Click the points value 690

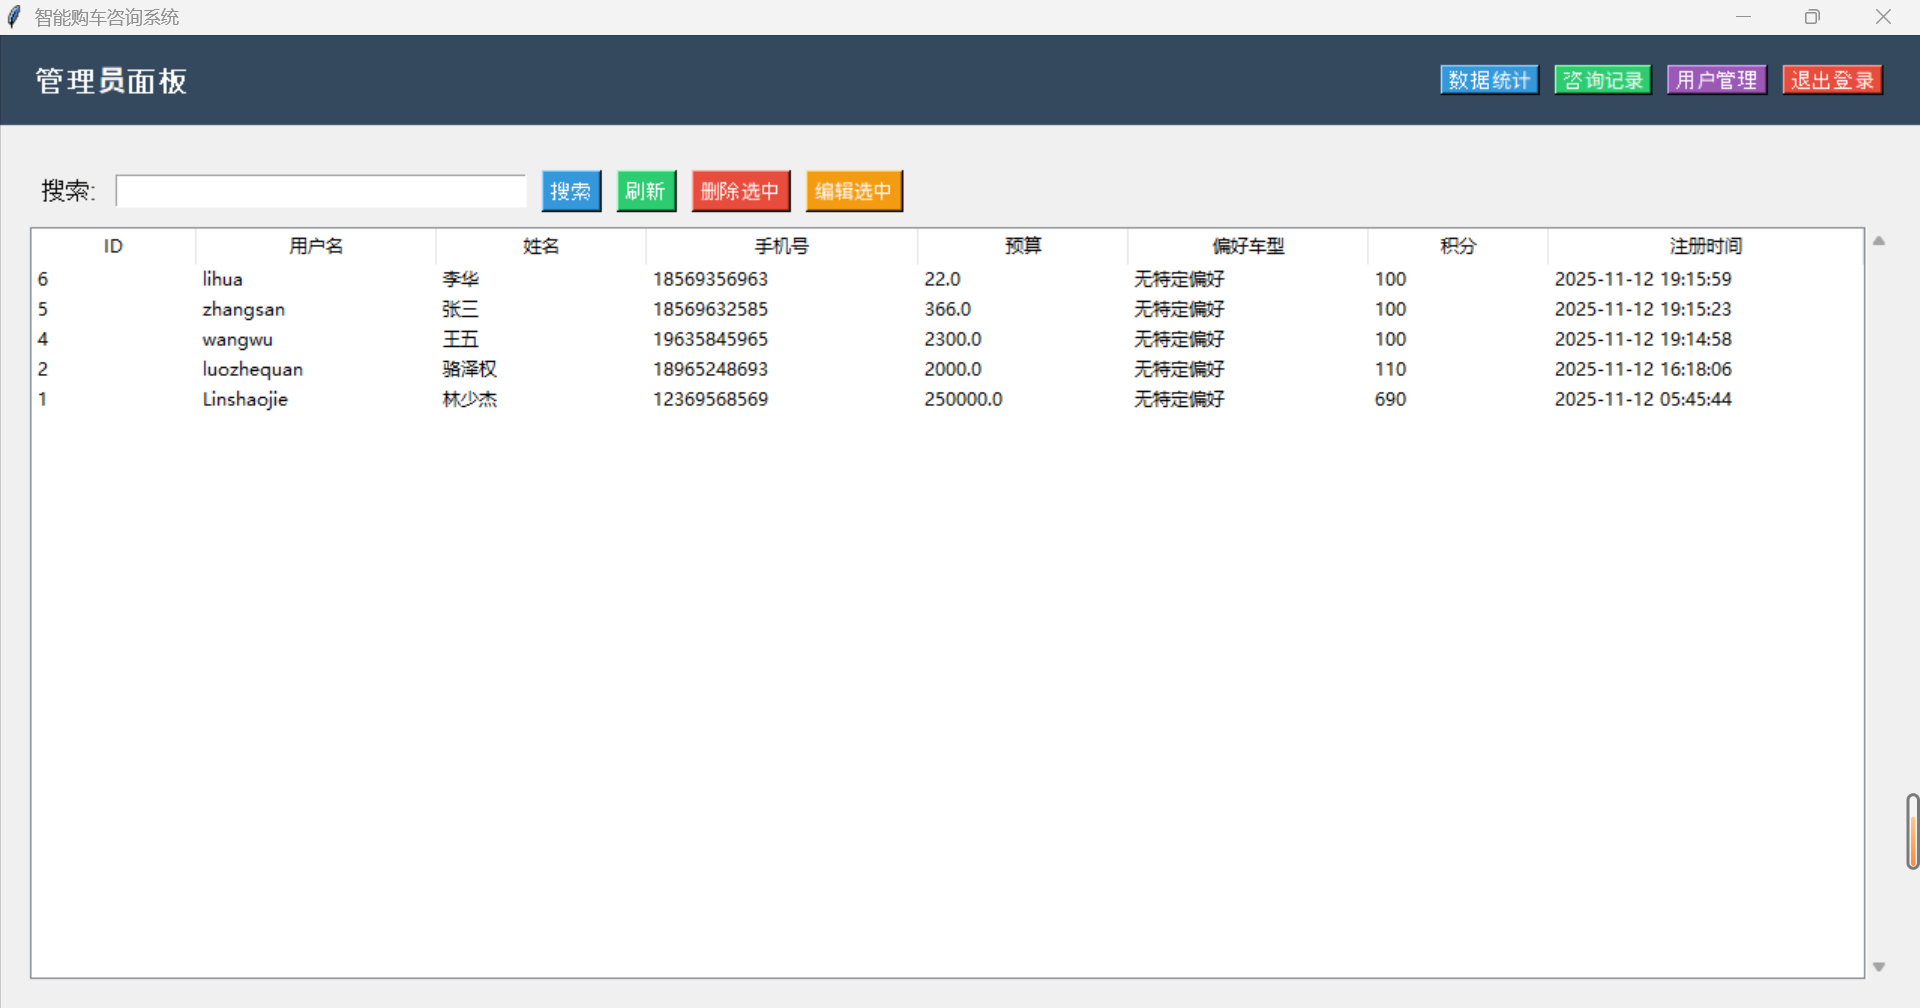pos(1390,399)
